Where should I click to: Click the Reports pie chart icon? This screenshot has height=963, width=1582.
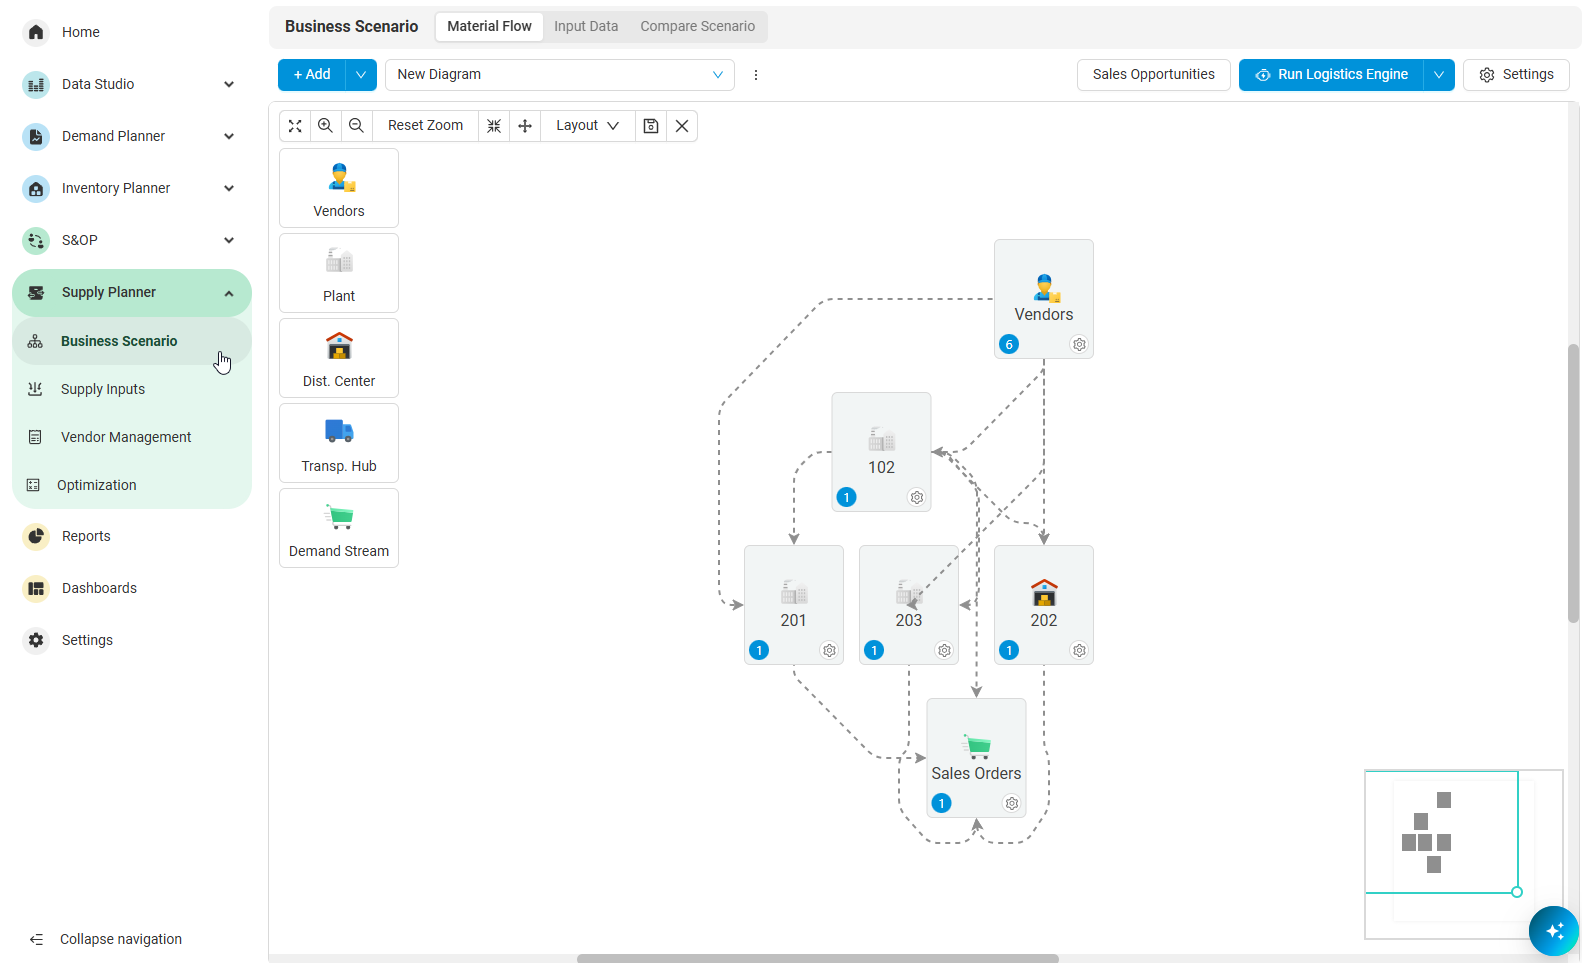tap(36, 536)
